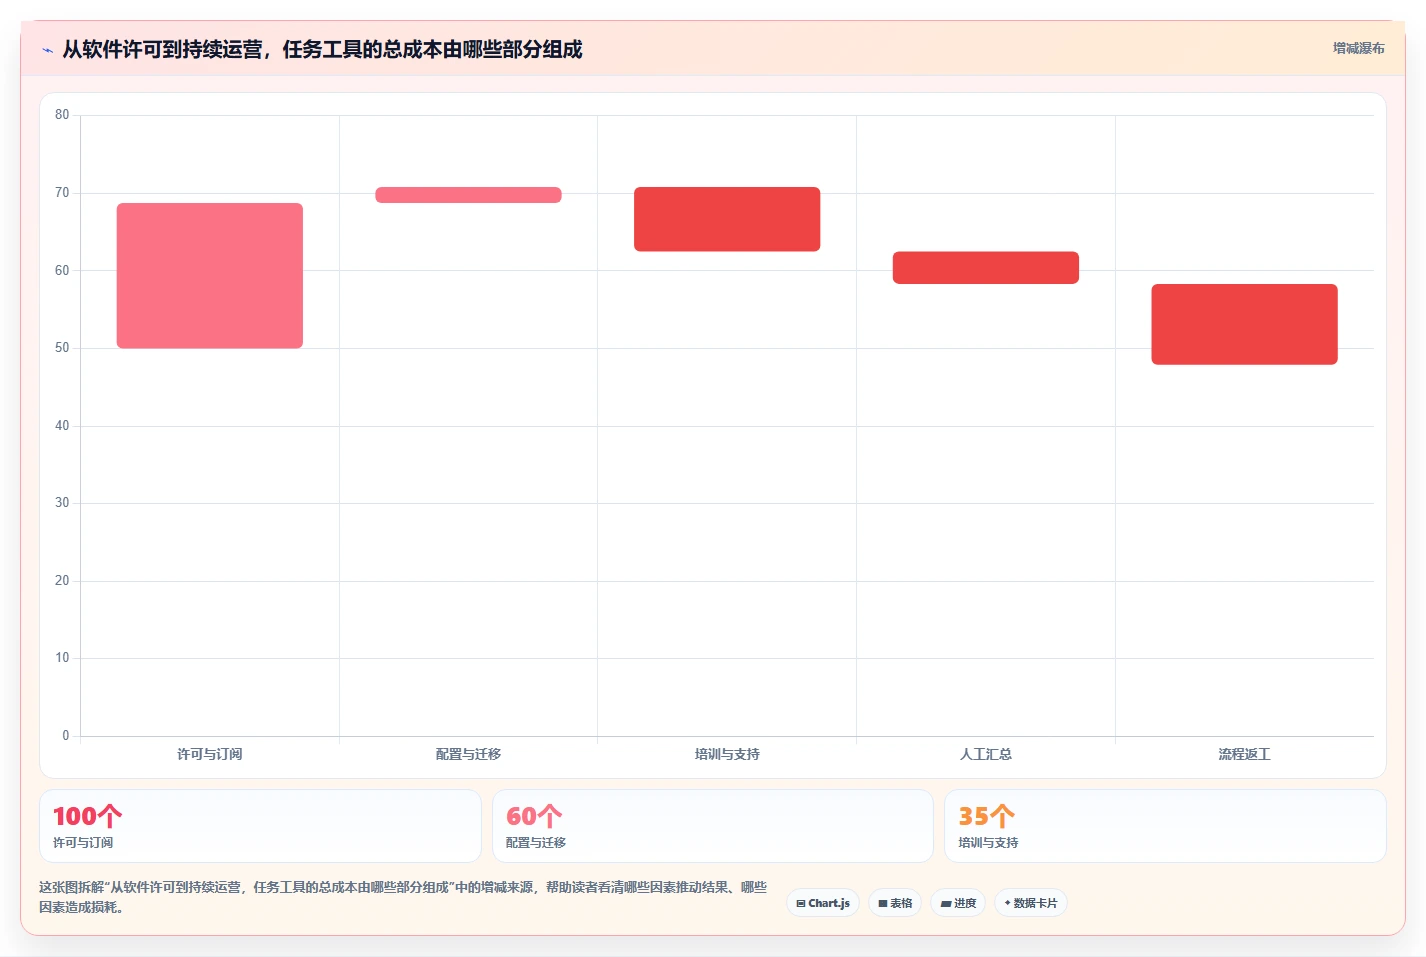The width and height of the screenshot is (1426, 957).
Task: Click the lightning icon beside the chart title
Action: coord(47,50)
